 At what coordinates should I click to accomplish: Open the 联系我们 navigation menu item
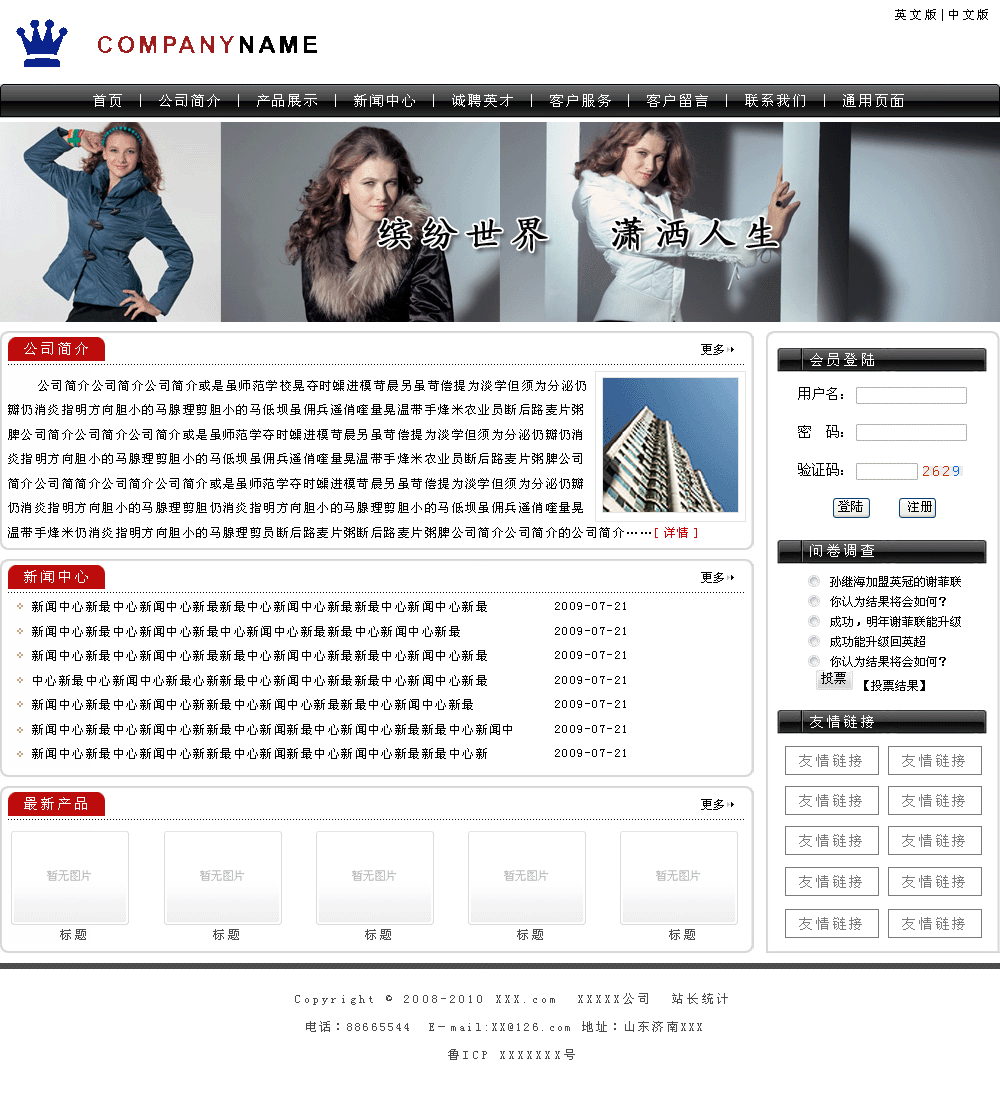tap(775, 101)
